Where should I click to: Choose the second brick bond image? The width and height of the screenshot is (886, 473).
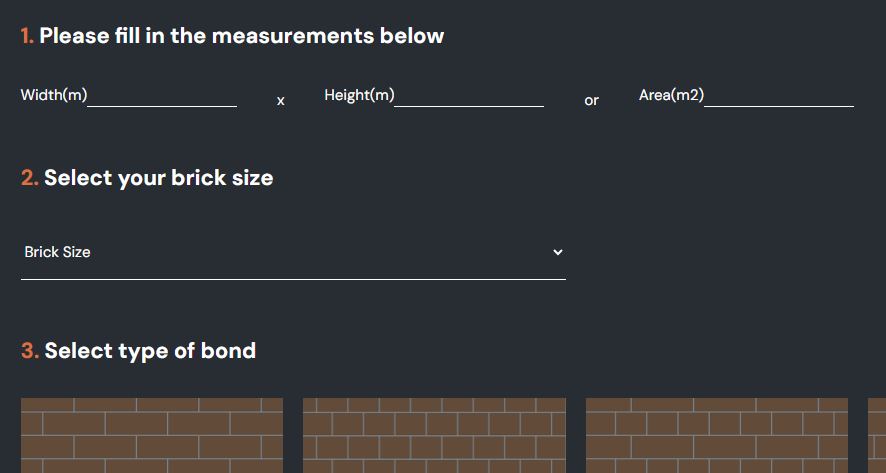click(x=434, y=435)
